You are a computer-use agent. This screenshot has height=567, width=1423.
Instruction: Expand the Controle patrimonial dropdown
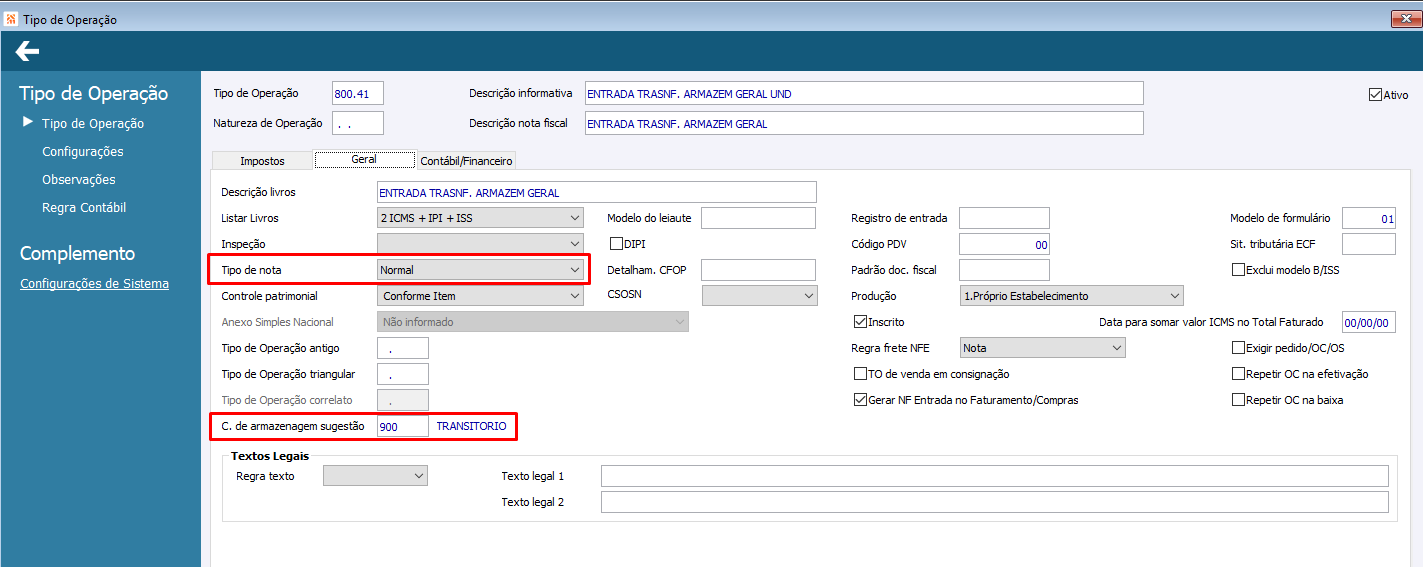[x=480, y=296]
